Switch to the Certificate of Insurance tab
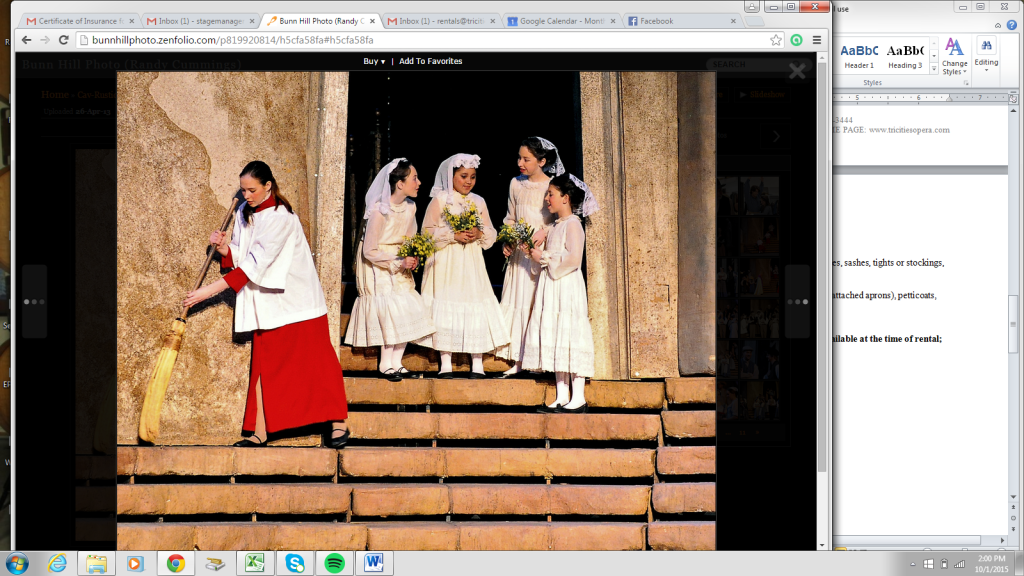Screen dimensions: 1024x576 pyautogui.click(x=80, y=21)
